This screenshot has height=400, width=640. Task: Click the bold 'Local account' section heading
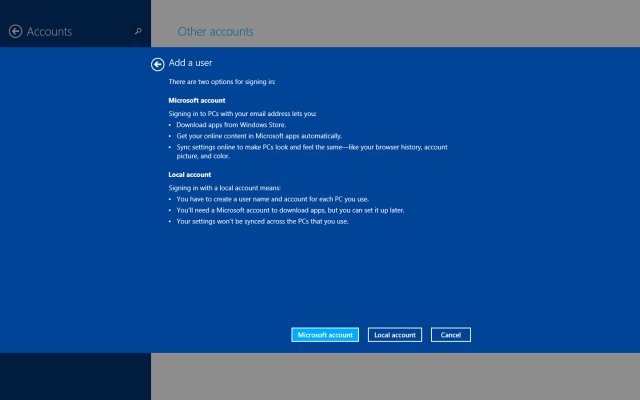(190, 175)
